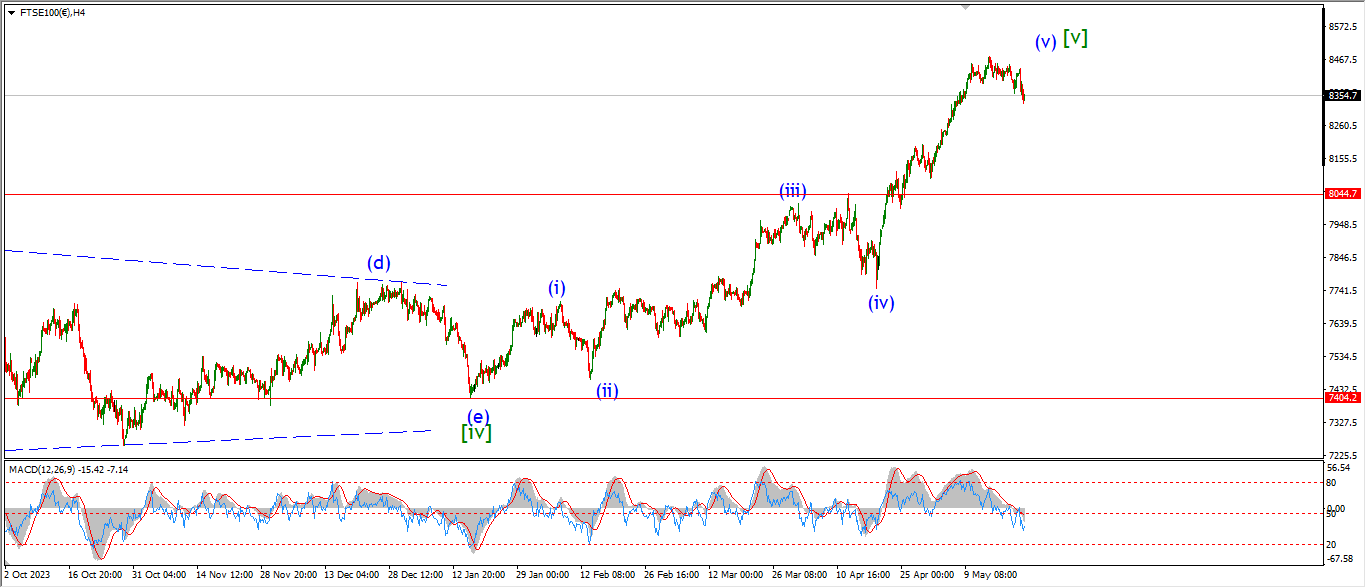
Task: Click the chart shift triangle marker at top
Action: click(x=965, y=7)
